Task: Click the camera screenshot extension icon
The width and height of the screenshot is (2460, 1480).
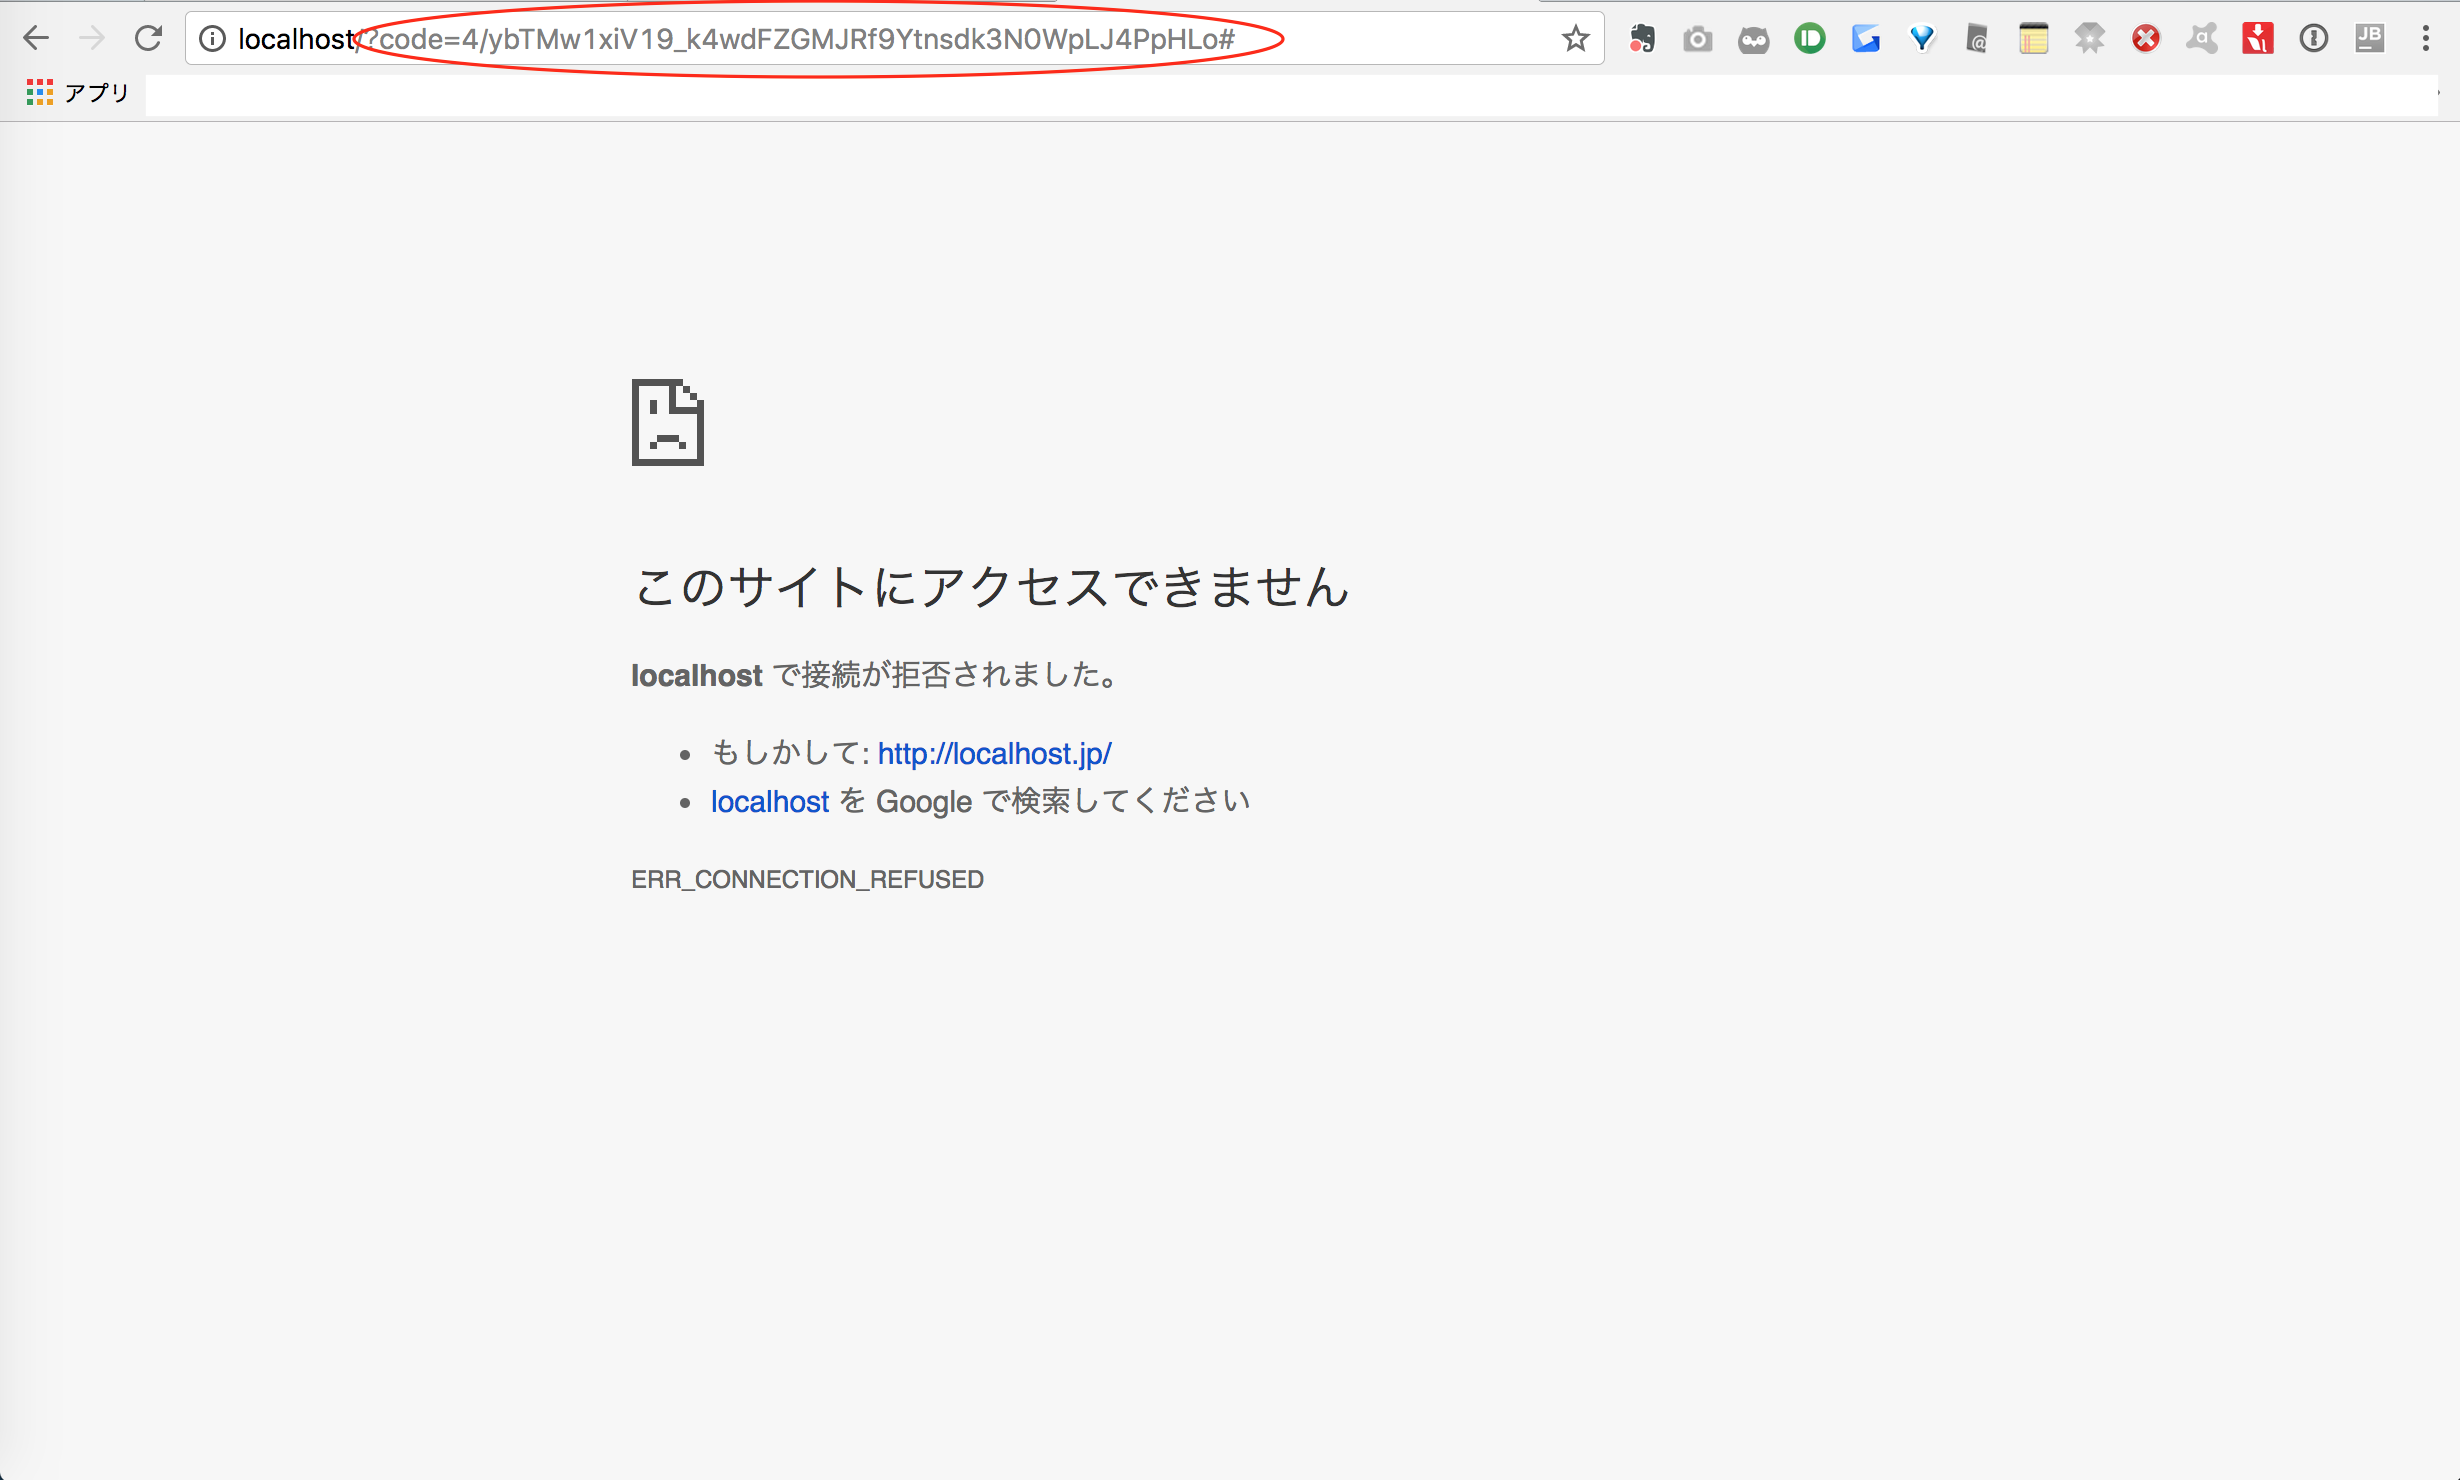Action: tap(1698, 39)
